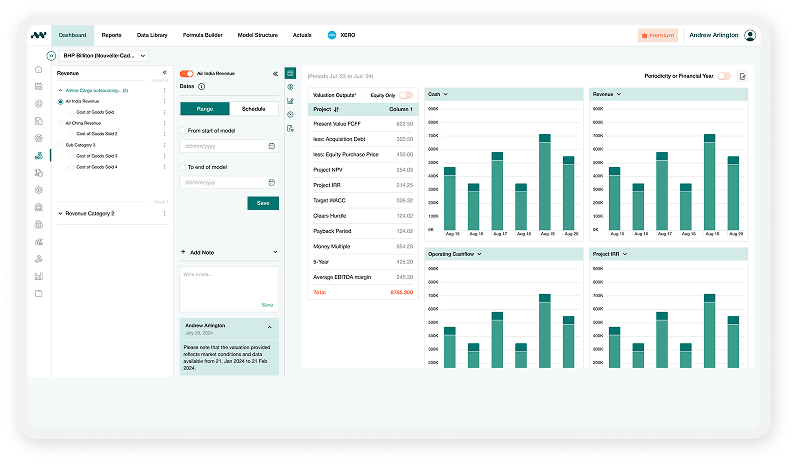Check the From start of model checkbox
794x465 pixels.
[x=182, y=130]
